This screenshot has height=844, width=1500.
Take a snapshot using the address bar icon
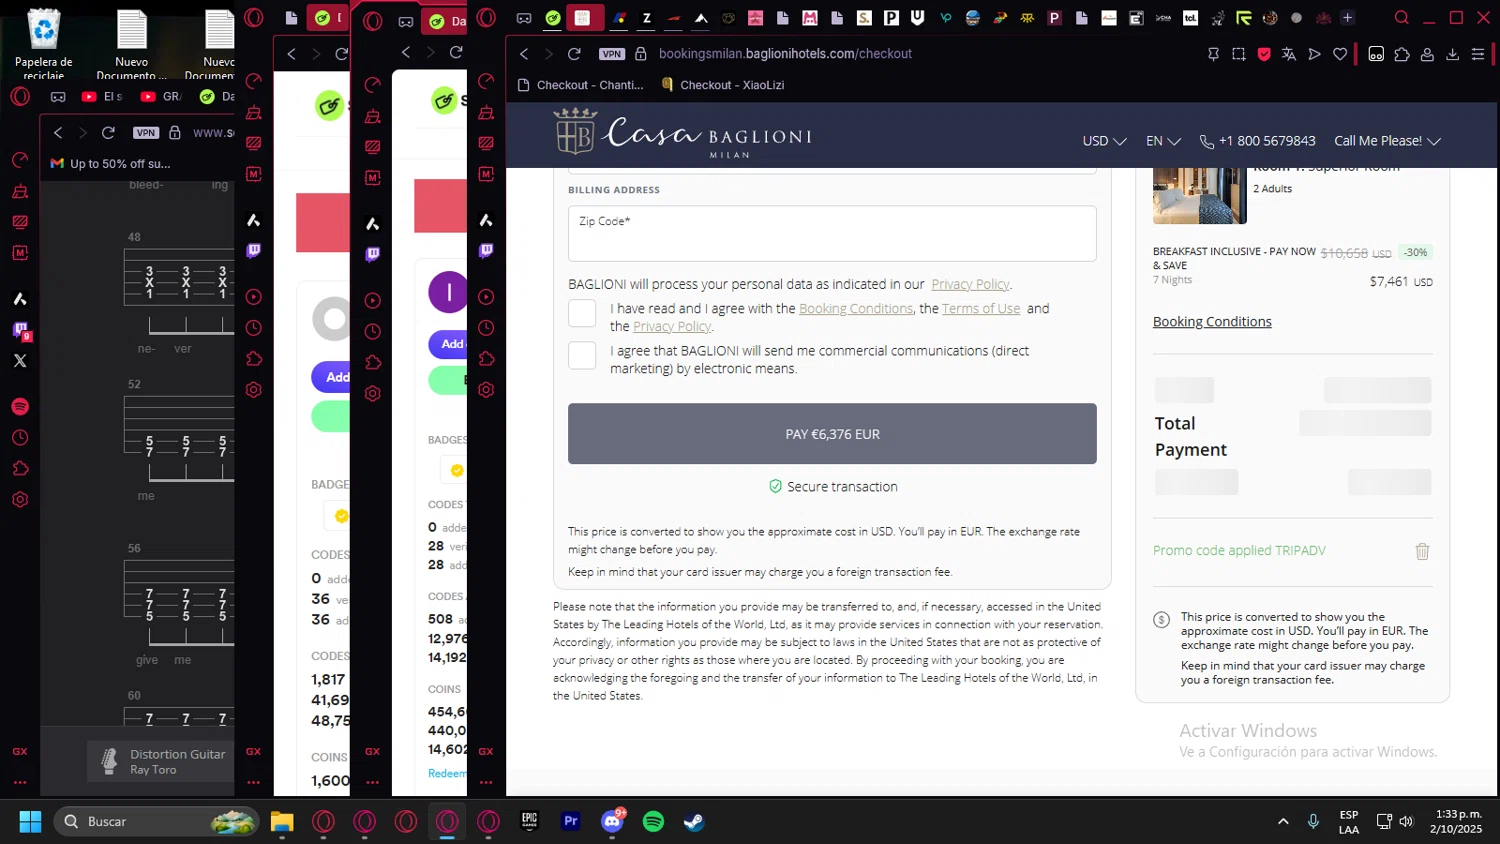pos(1239,54)
